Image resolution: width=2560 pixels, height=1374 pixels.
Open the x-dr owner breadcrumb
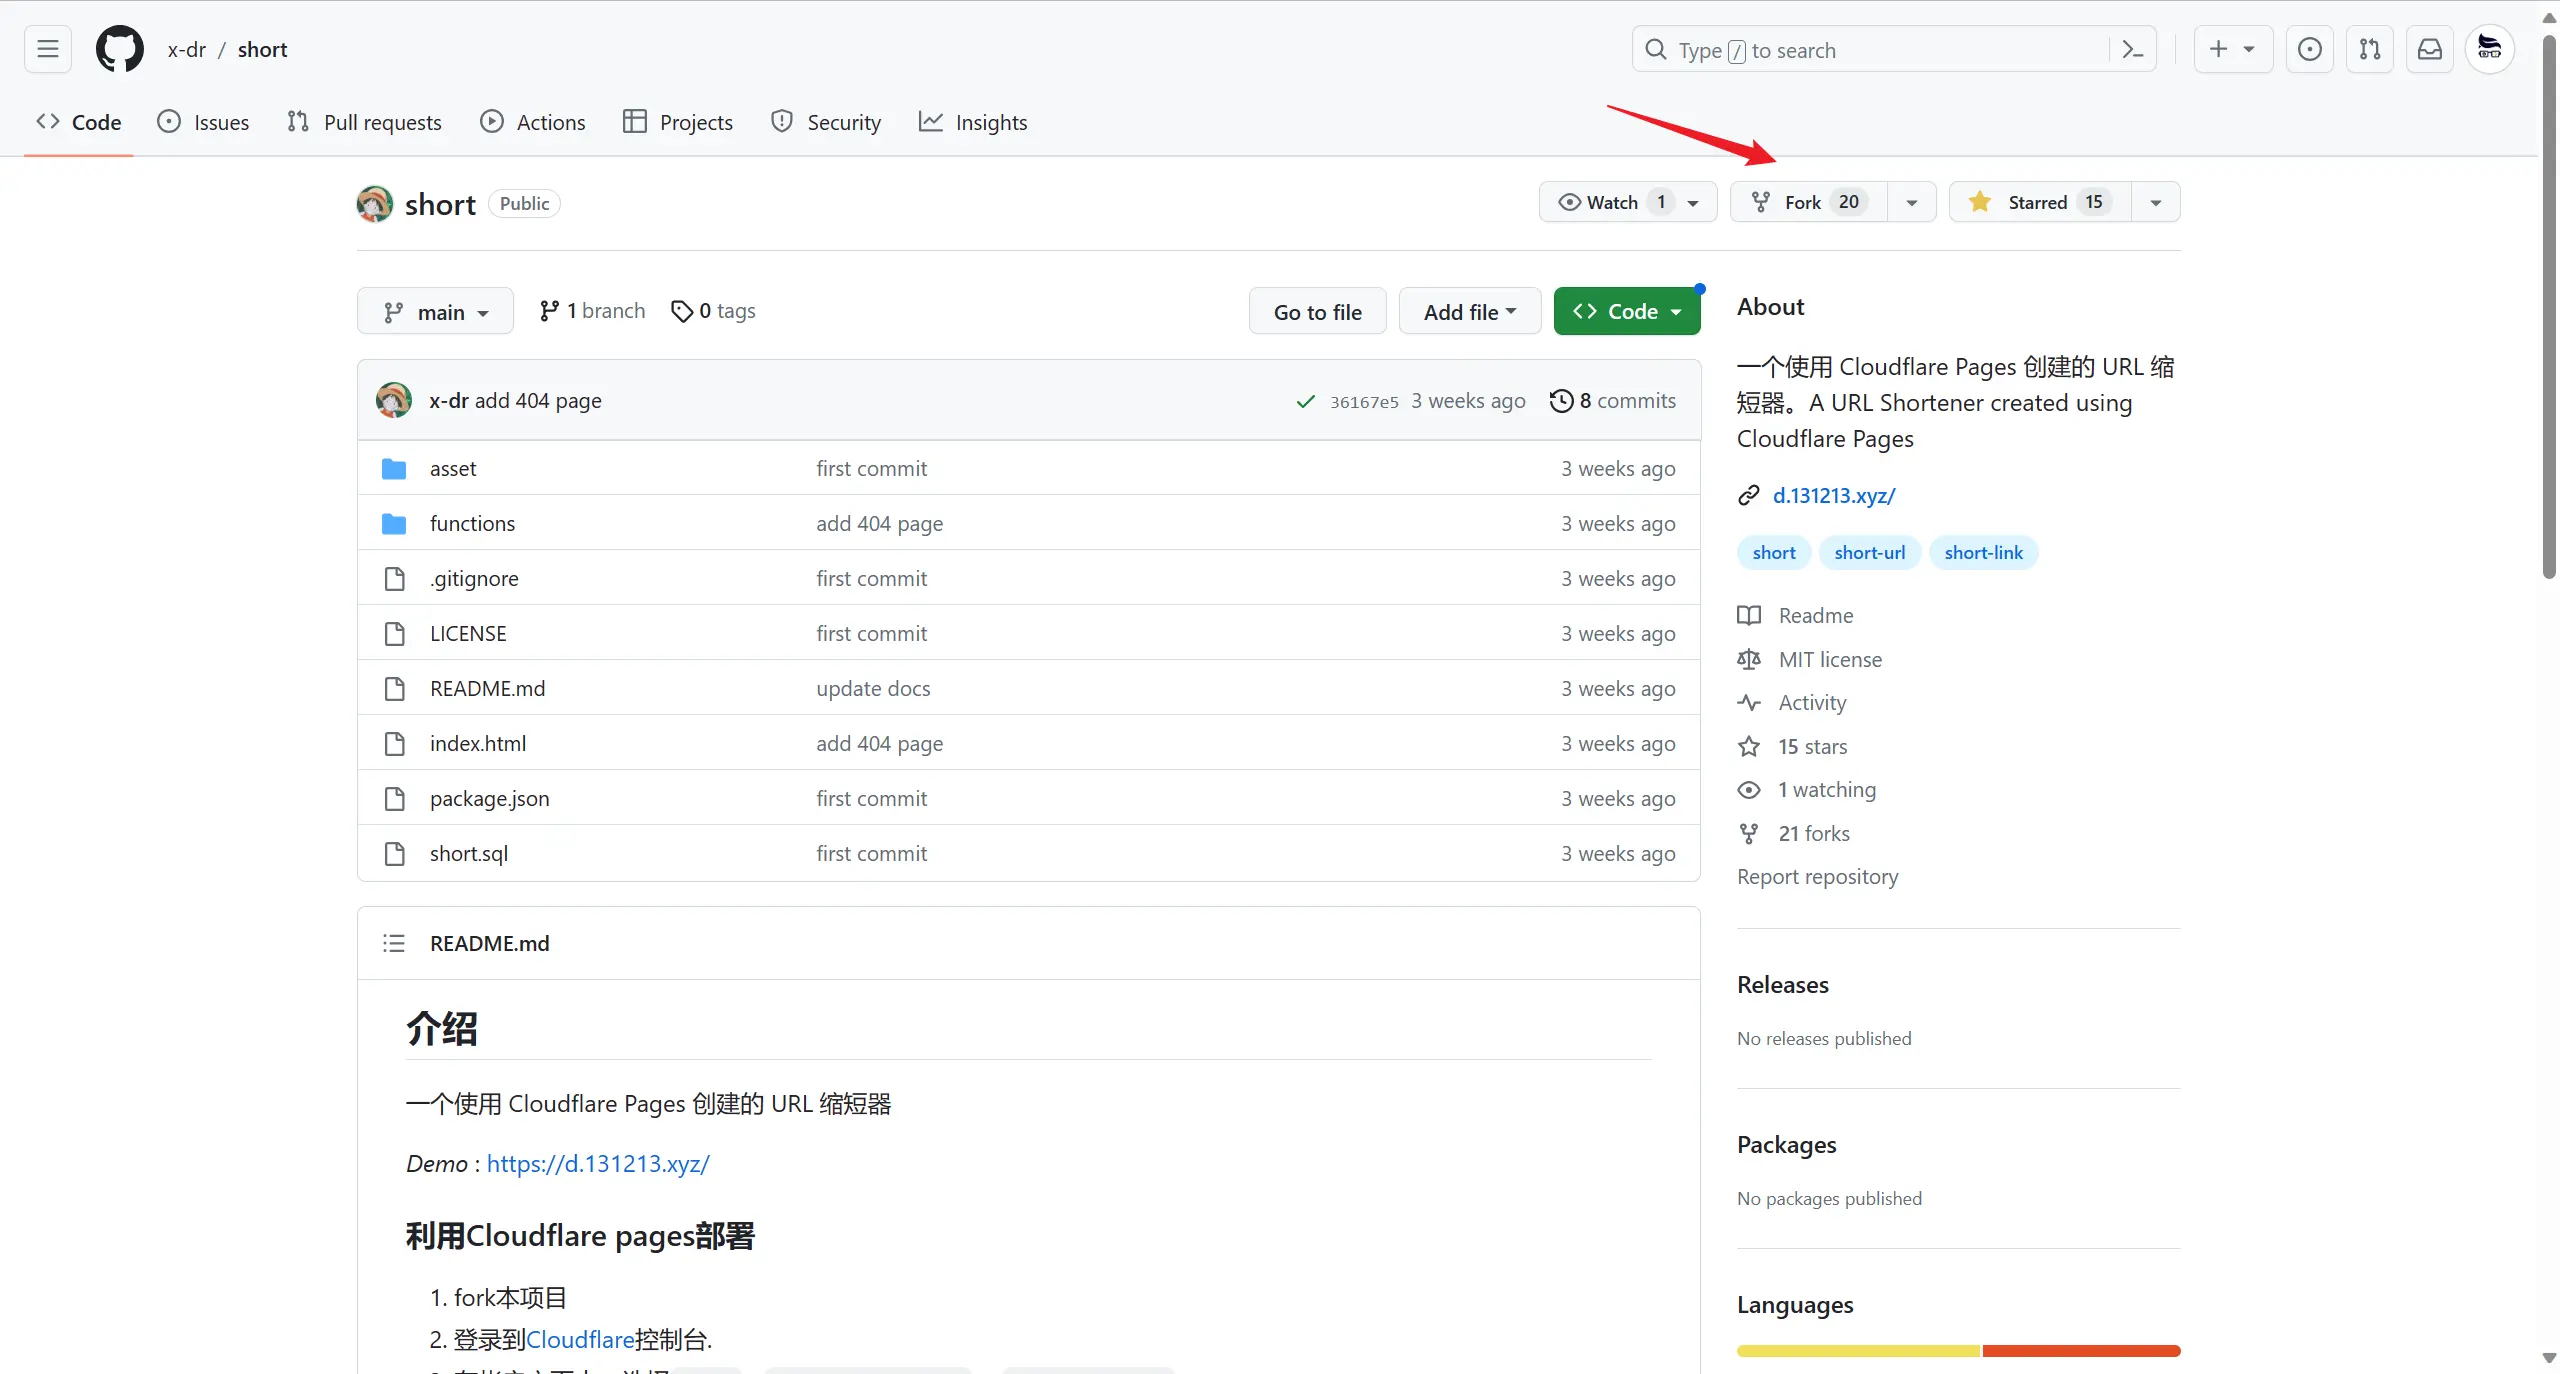(187, 49)
